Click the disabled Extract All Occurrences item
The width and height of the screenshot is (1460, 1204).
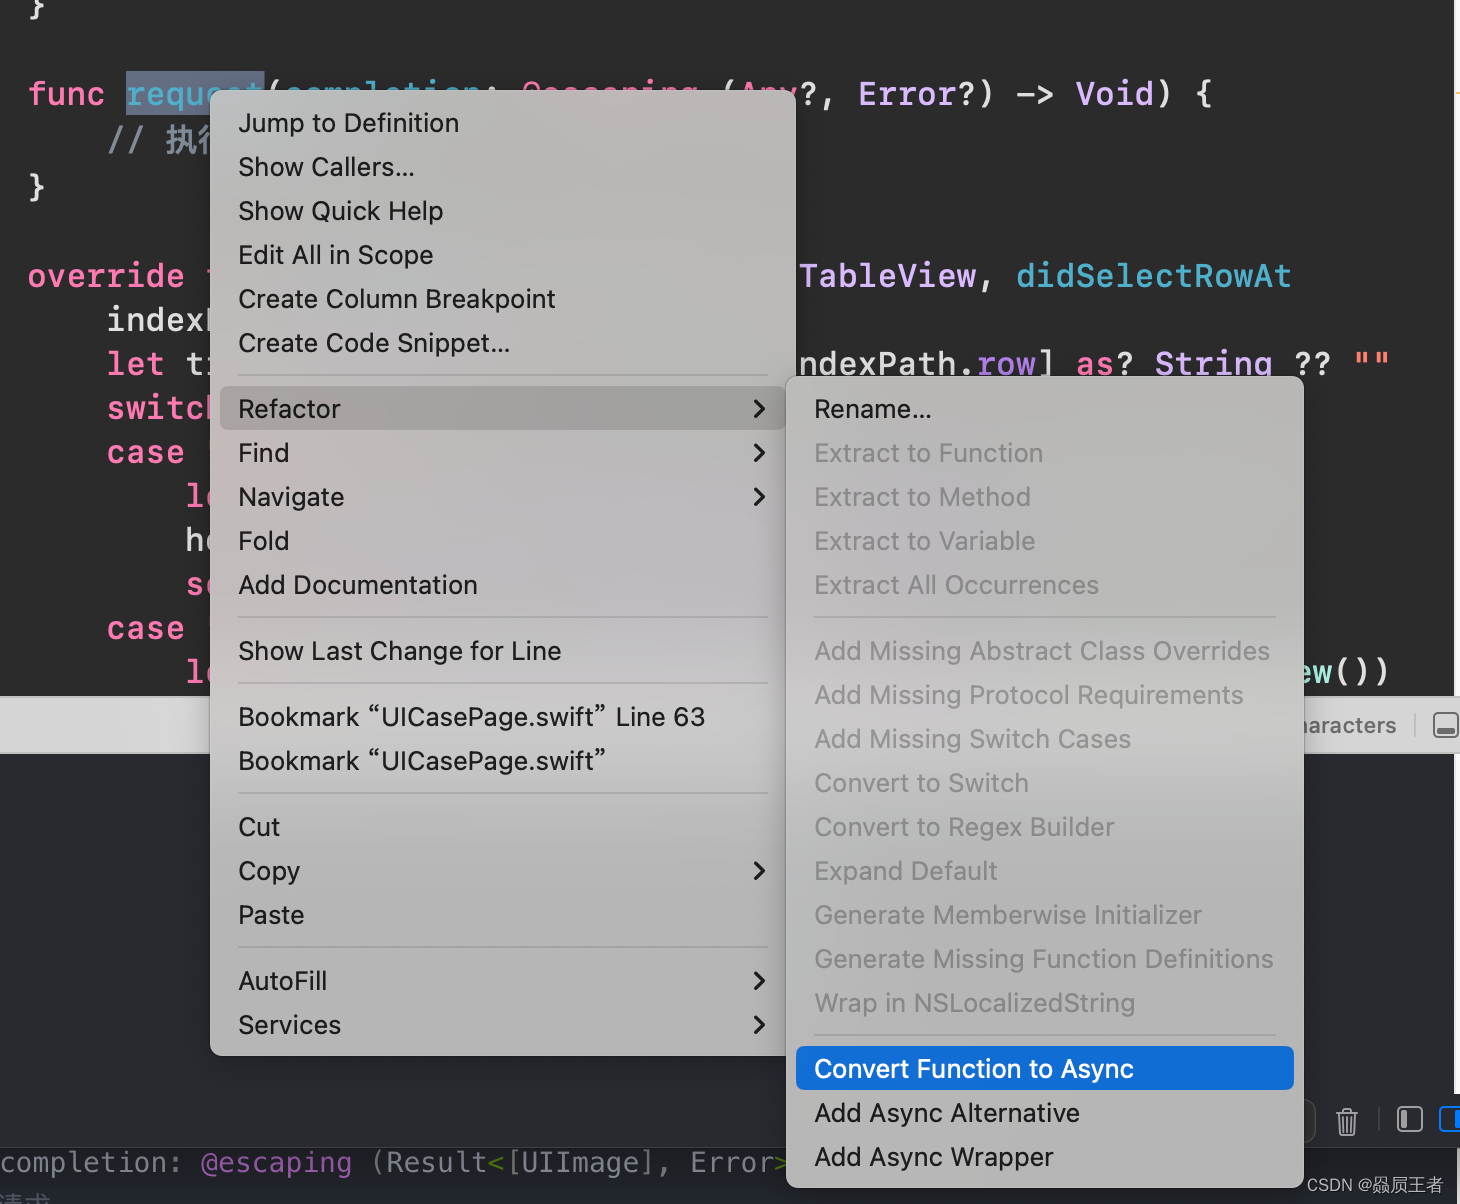point(1045,585)
